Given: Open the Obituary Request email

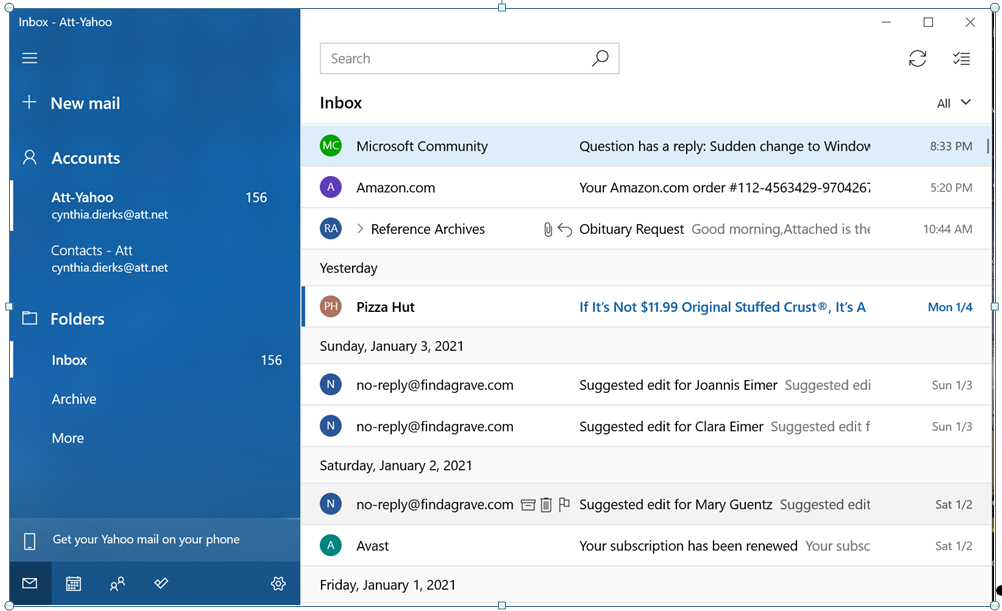Looking at the screenshot, I should click(645, 229).
